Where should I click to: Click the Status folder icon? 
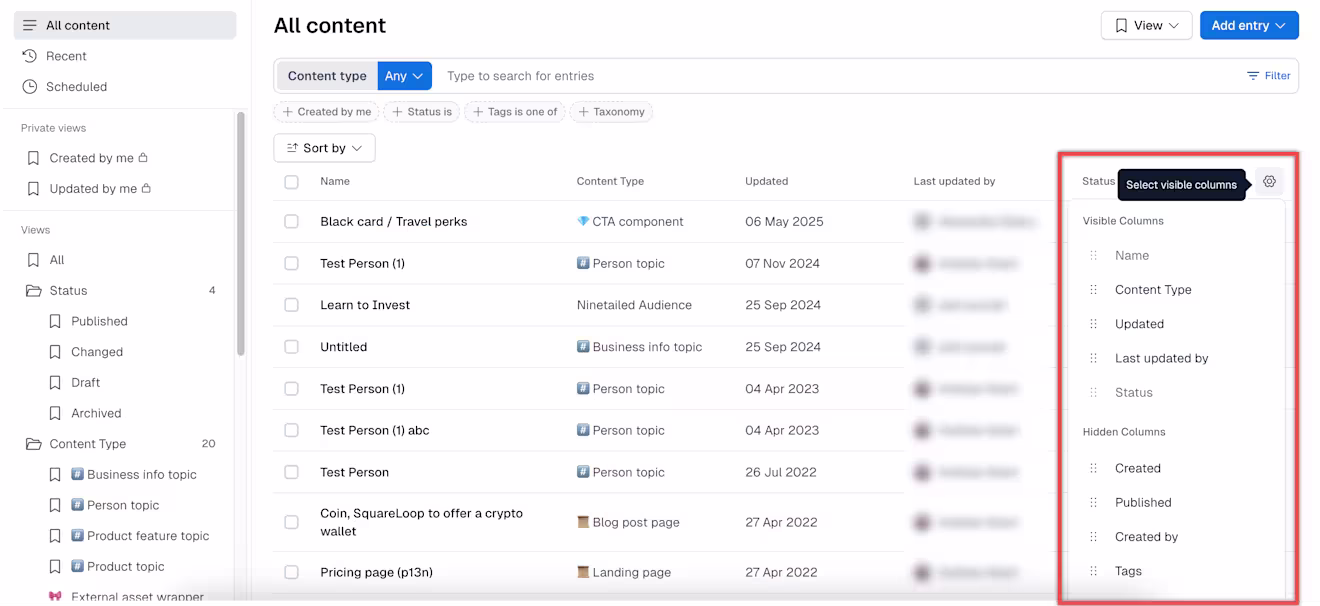33,291
